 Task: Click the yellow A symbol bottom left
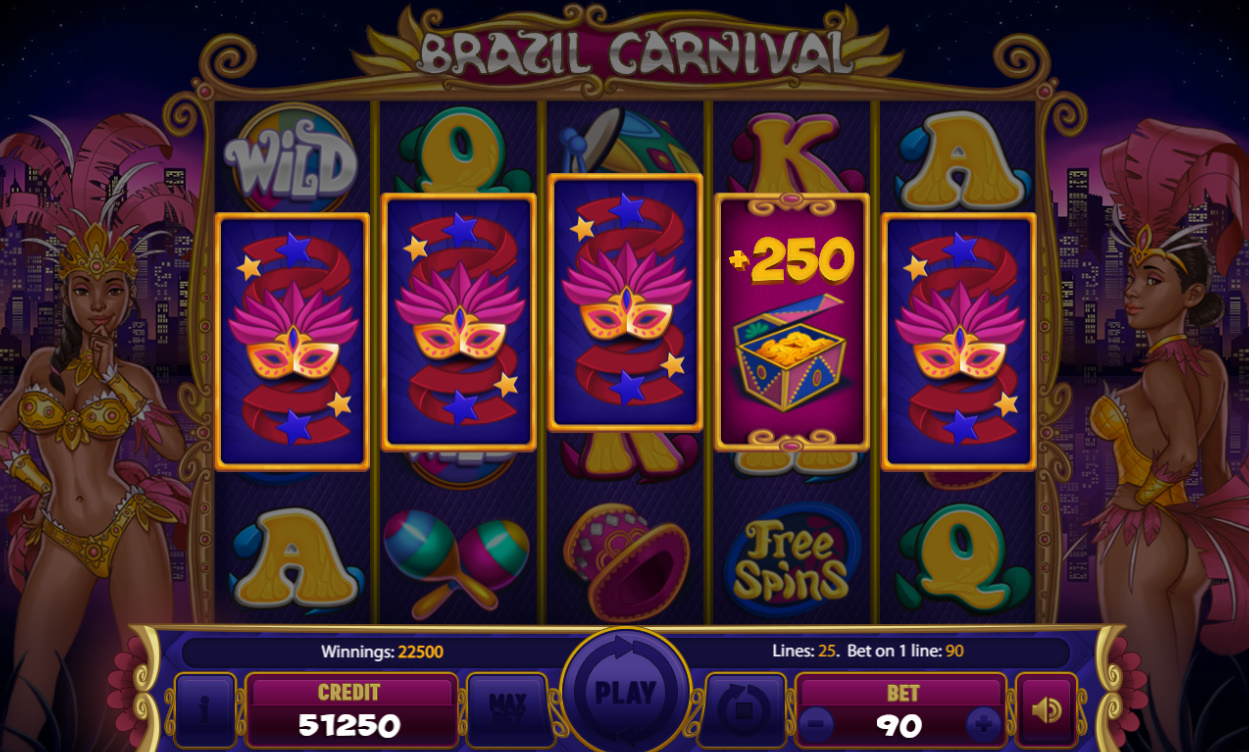292,560
